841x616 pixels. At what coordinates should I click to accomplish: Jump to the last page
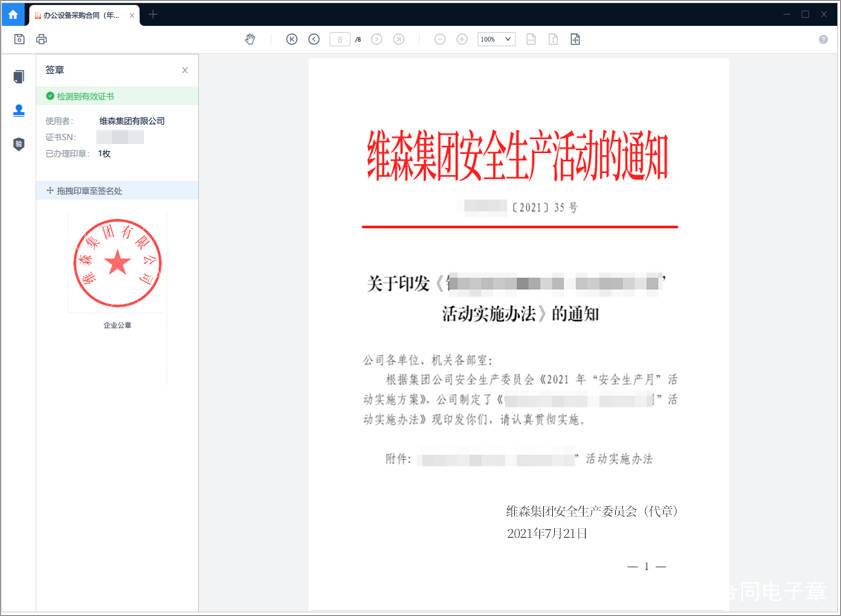399,39
